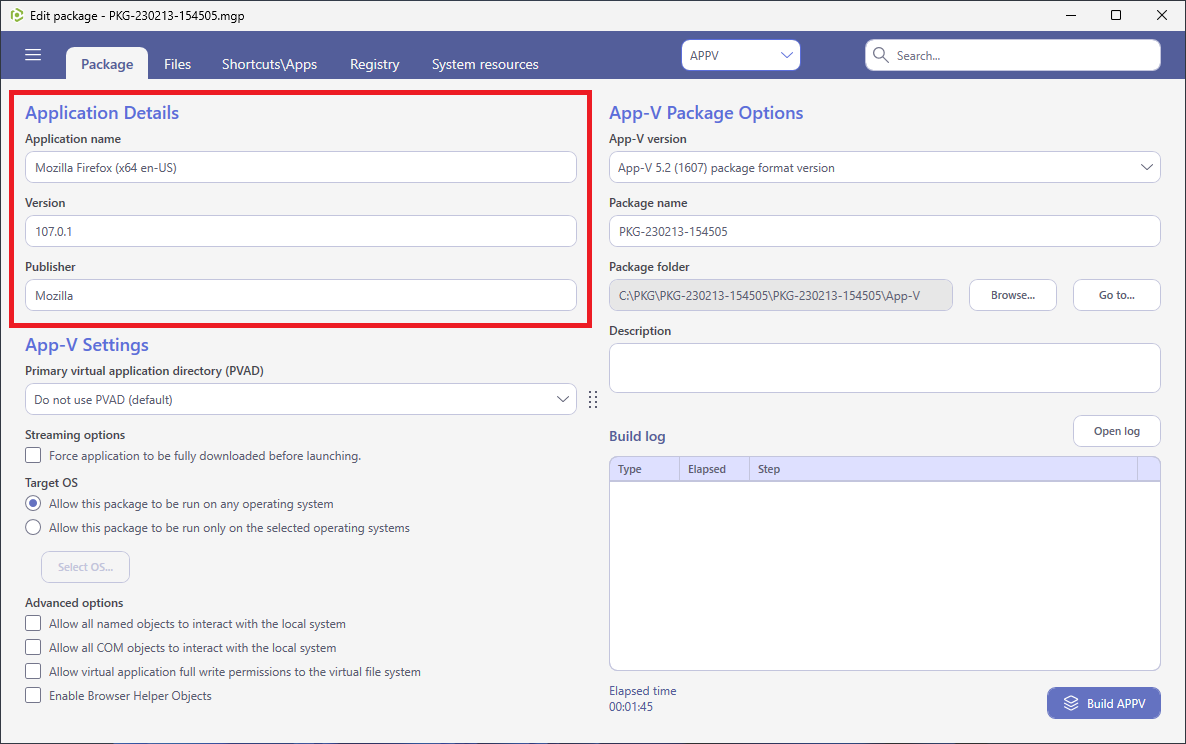Click the app logo in title bar
This screenshot has height=744, width=1186.
click(17, 15)
